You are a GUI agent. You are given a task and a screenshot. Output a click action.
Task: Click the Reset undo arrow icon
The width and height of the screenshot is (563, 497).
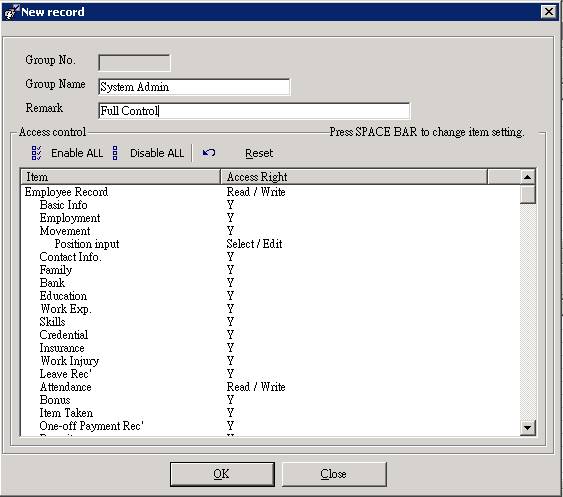point(209,153)
